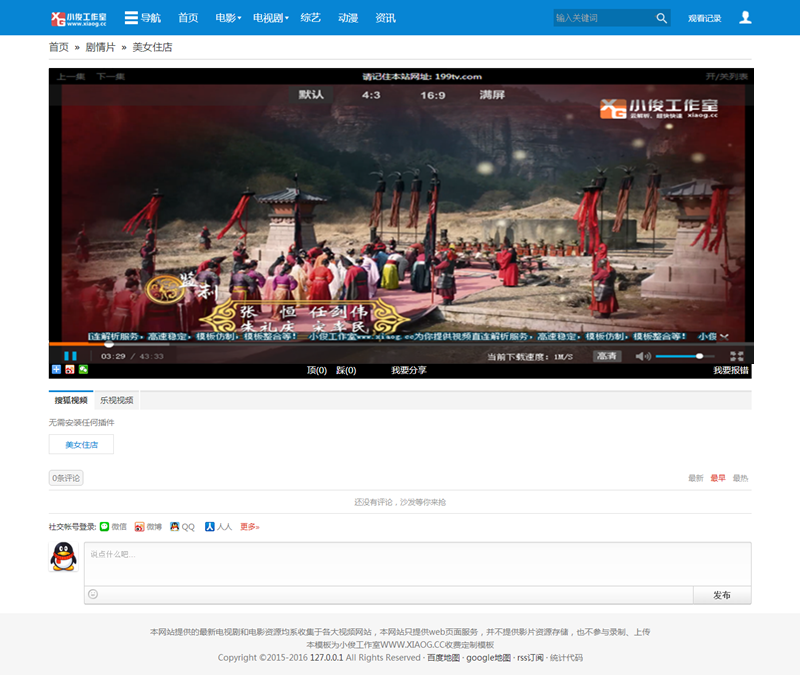Click the 剧情片 breadcrumb link
The image size is (800, 675).
(x=100, y=47)
